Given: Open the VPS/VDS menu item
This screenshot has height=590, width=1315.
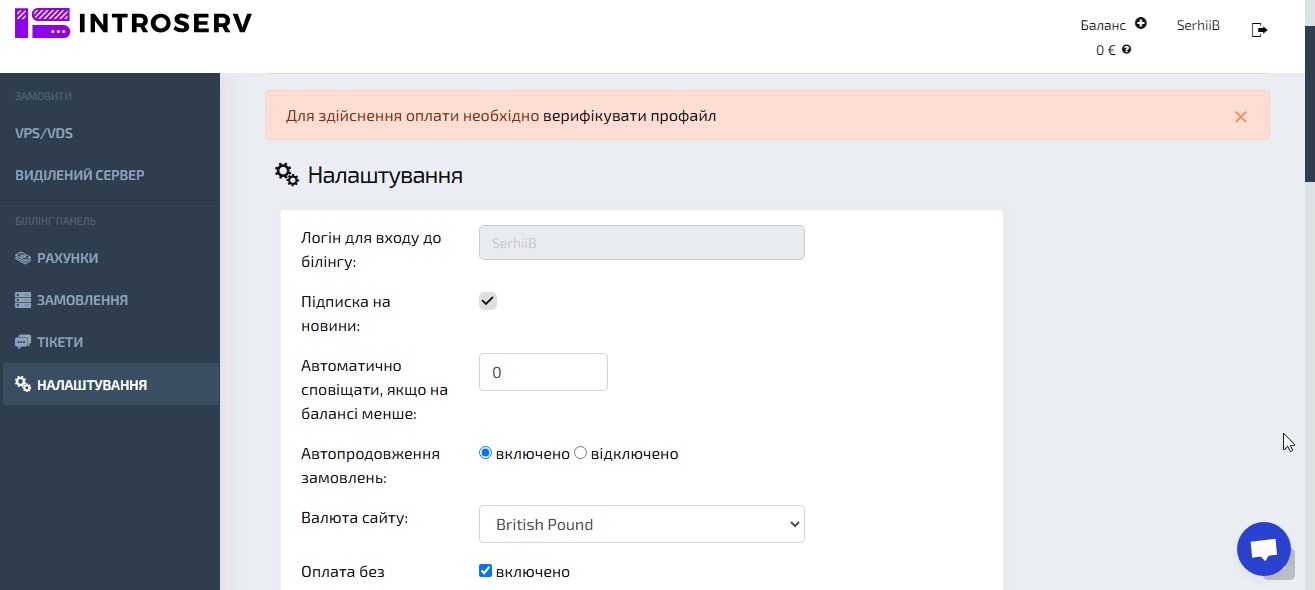Looking at the screenshot, I should pos(44,133).
